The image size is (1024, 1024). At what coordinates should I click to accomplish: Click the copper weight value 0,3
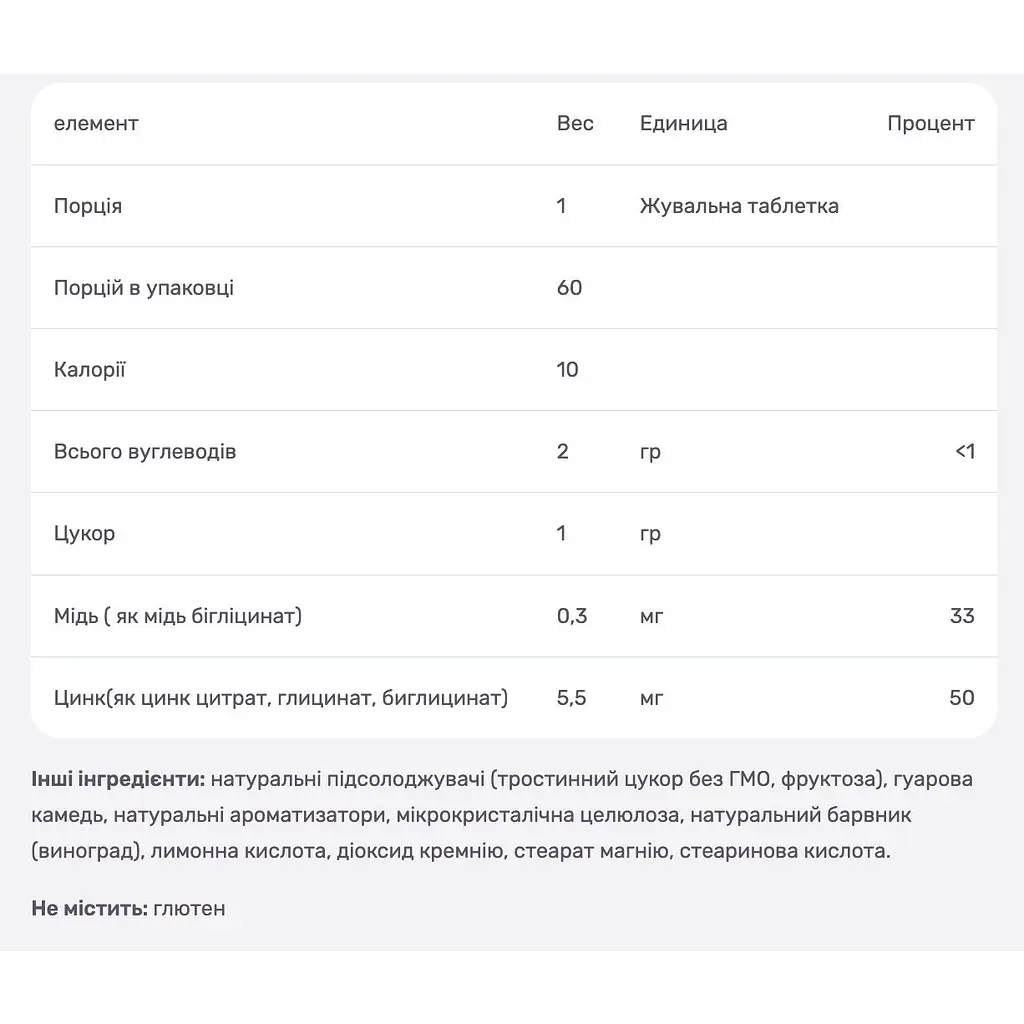pyautogui.click(x=571, y=616)
